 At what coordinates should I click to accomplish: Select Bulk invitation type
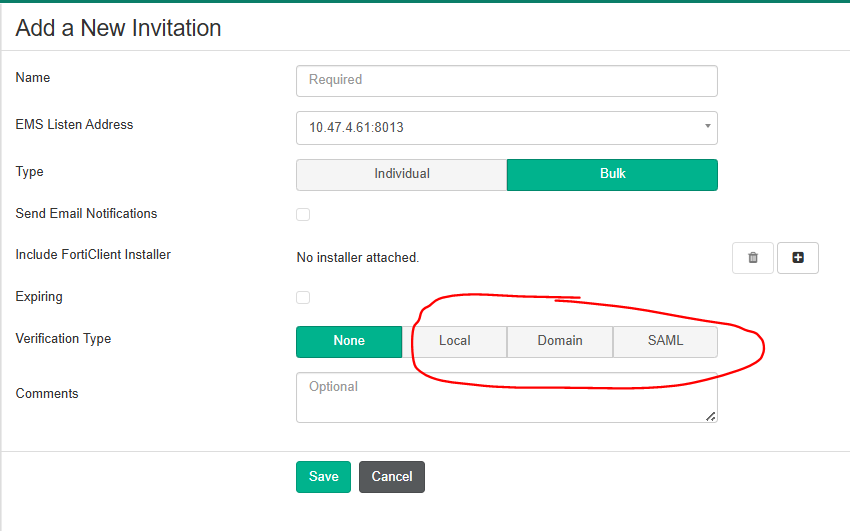click(613, 174)
